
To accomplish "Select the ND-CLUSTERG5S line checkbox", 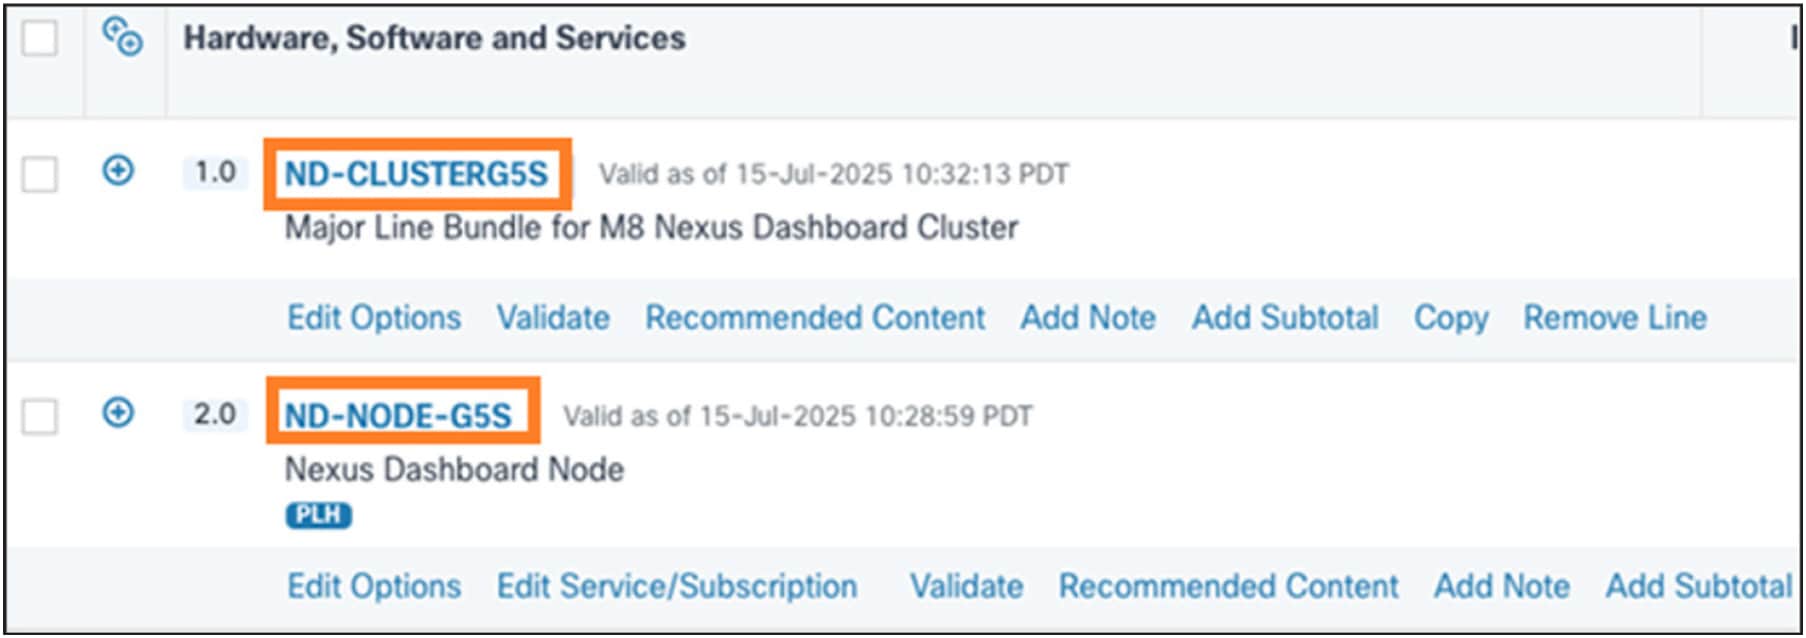I will (x=40, y=174).
